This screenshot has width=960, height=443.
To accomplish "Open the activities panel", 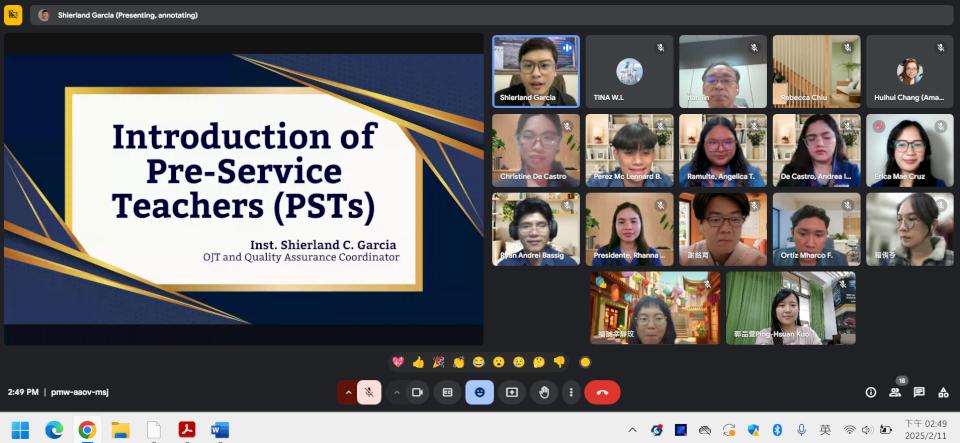I will pos(943,392).
